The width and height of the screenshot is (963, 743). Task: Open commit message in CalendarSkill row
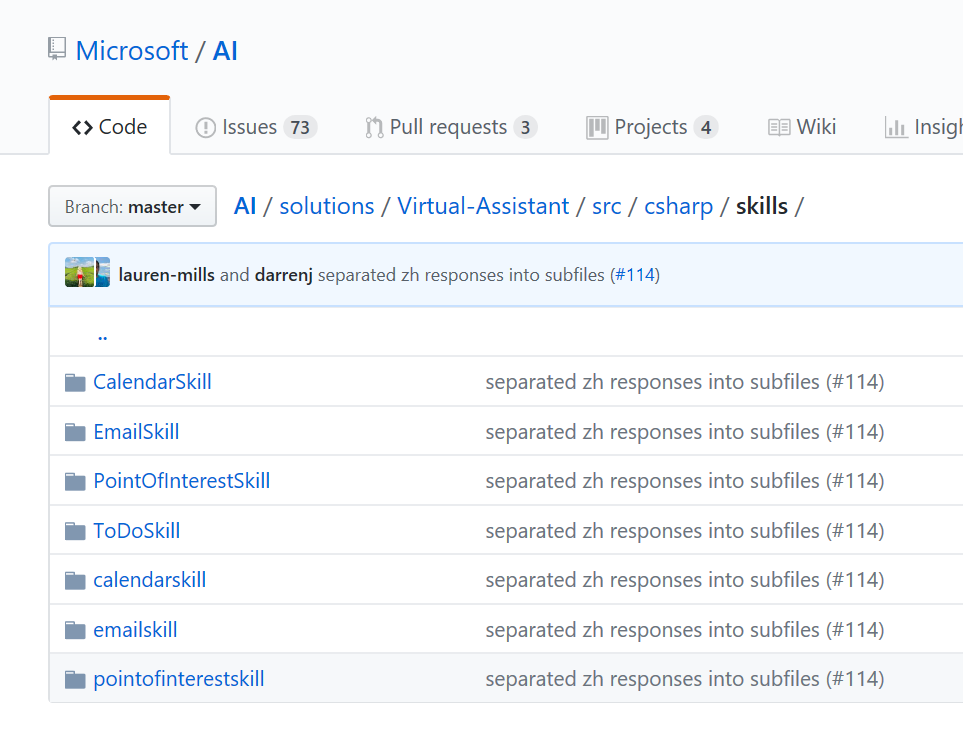pyautogui.click(x=685, y=382)
